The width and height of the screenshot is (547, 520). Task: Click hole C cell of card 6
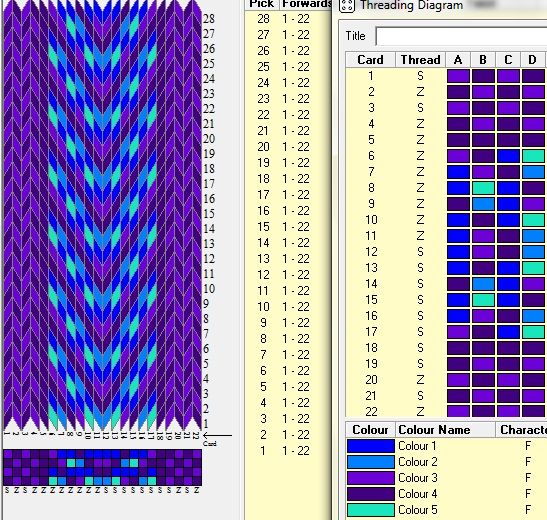click(x=508, y=156)
